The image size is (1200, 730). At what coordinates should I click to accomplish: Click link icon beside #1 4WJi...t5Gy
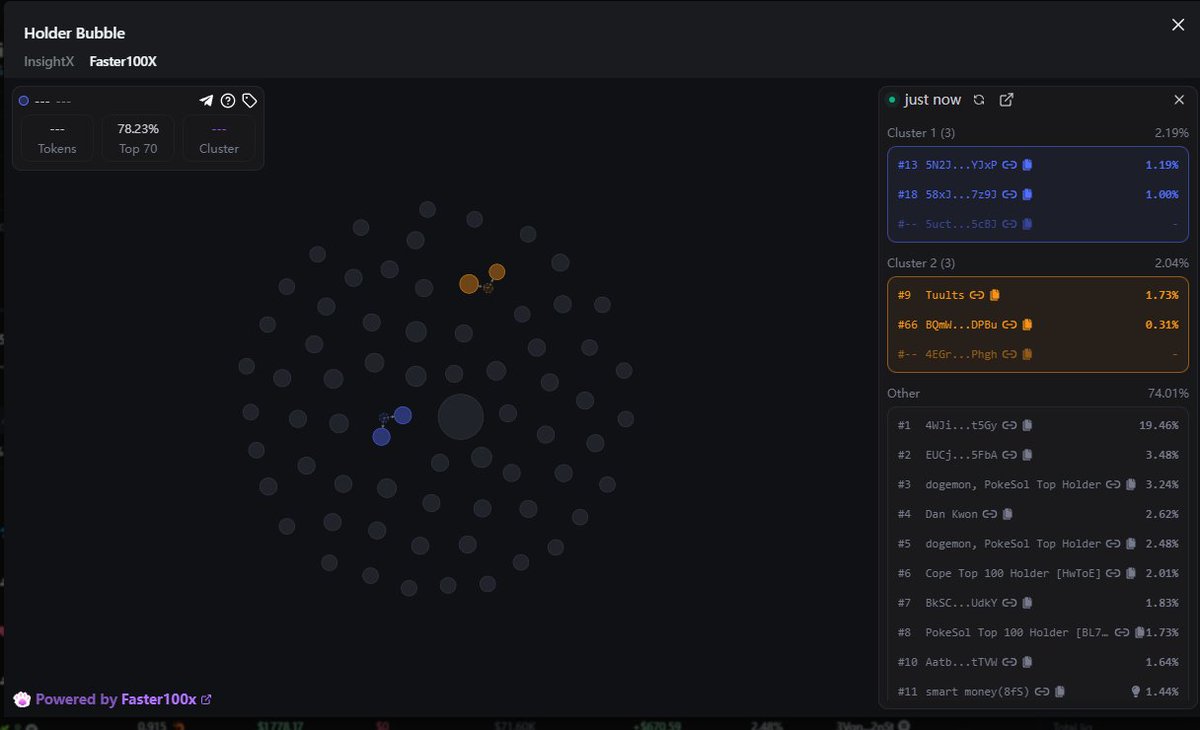click(1010, 426)
